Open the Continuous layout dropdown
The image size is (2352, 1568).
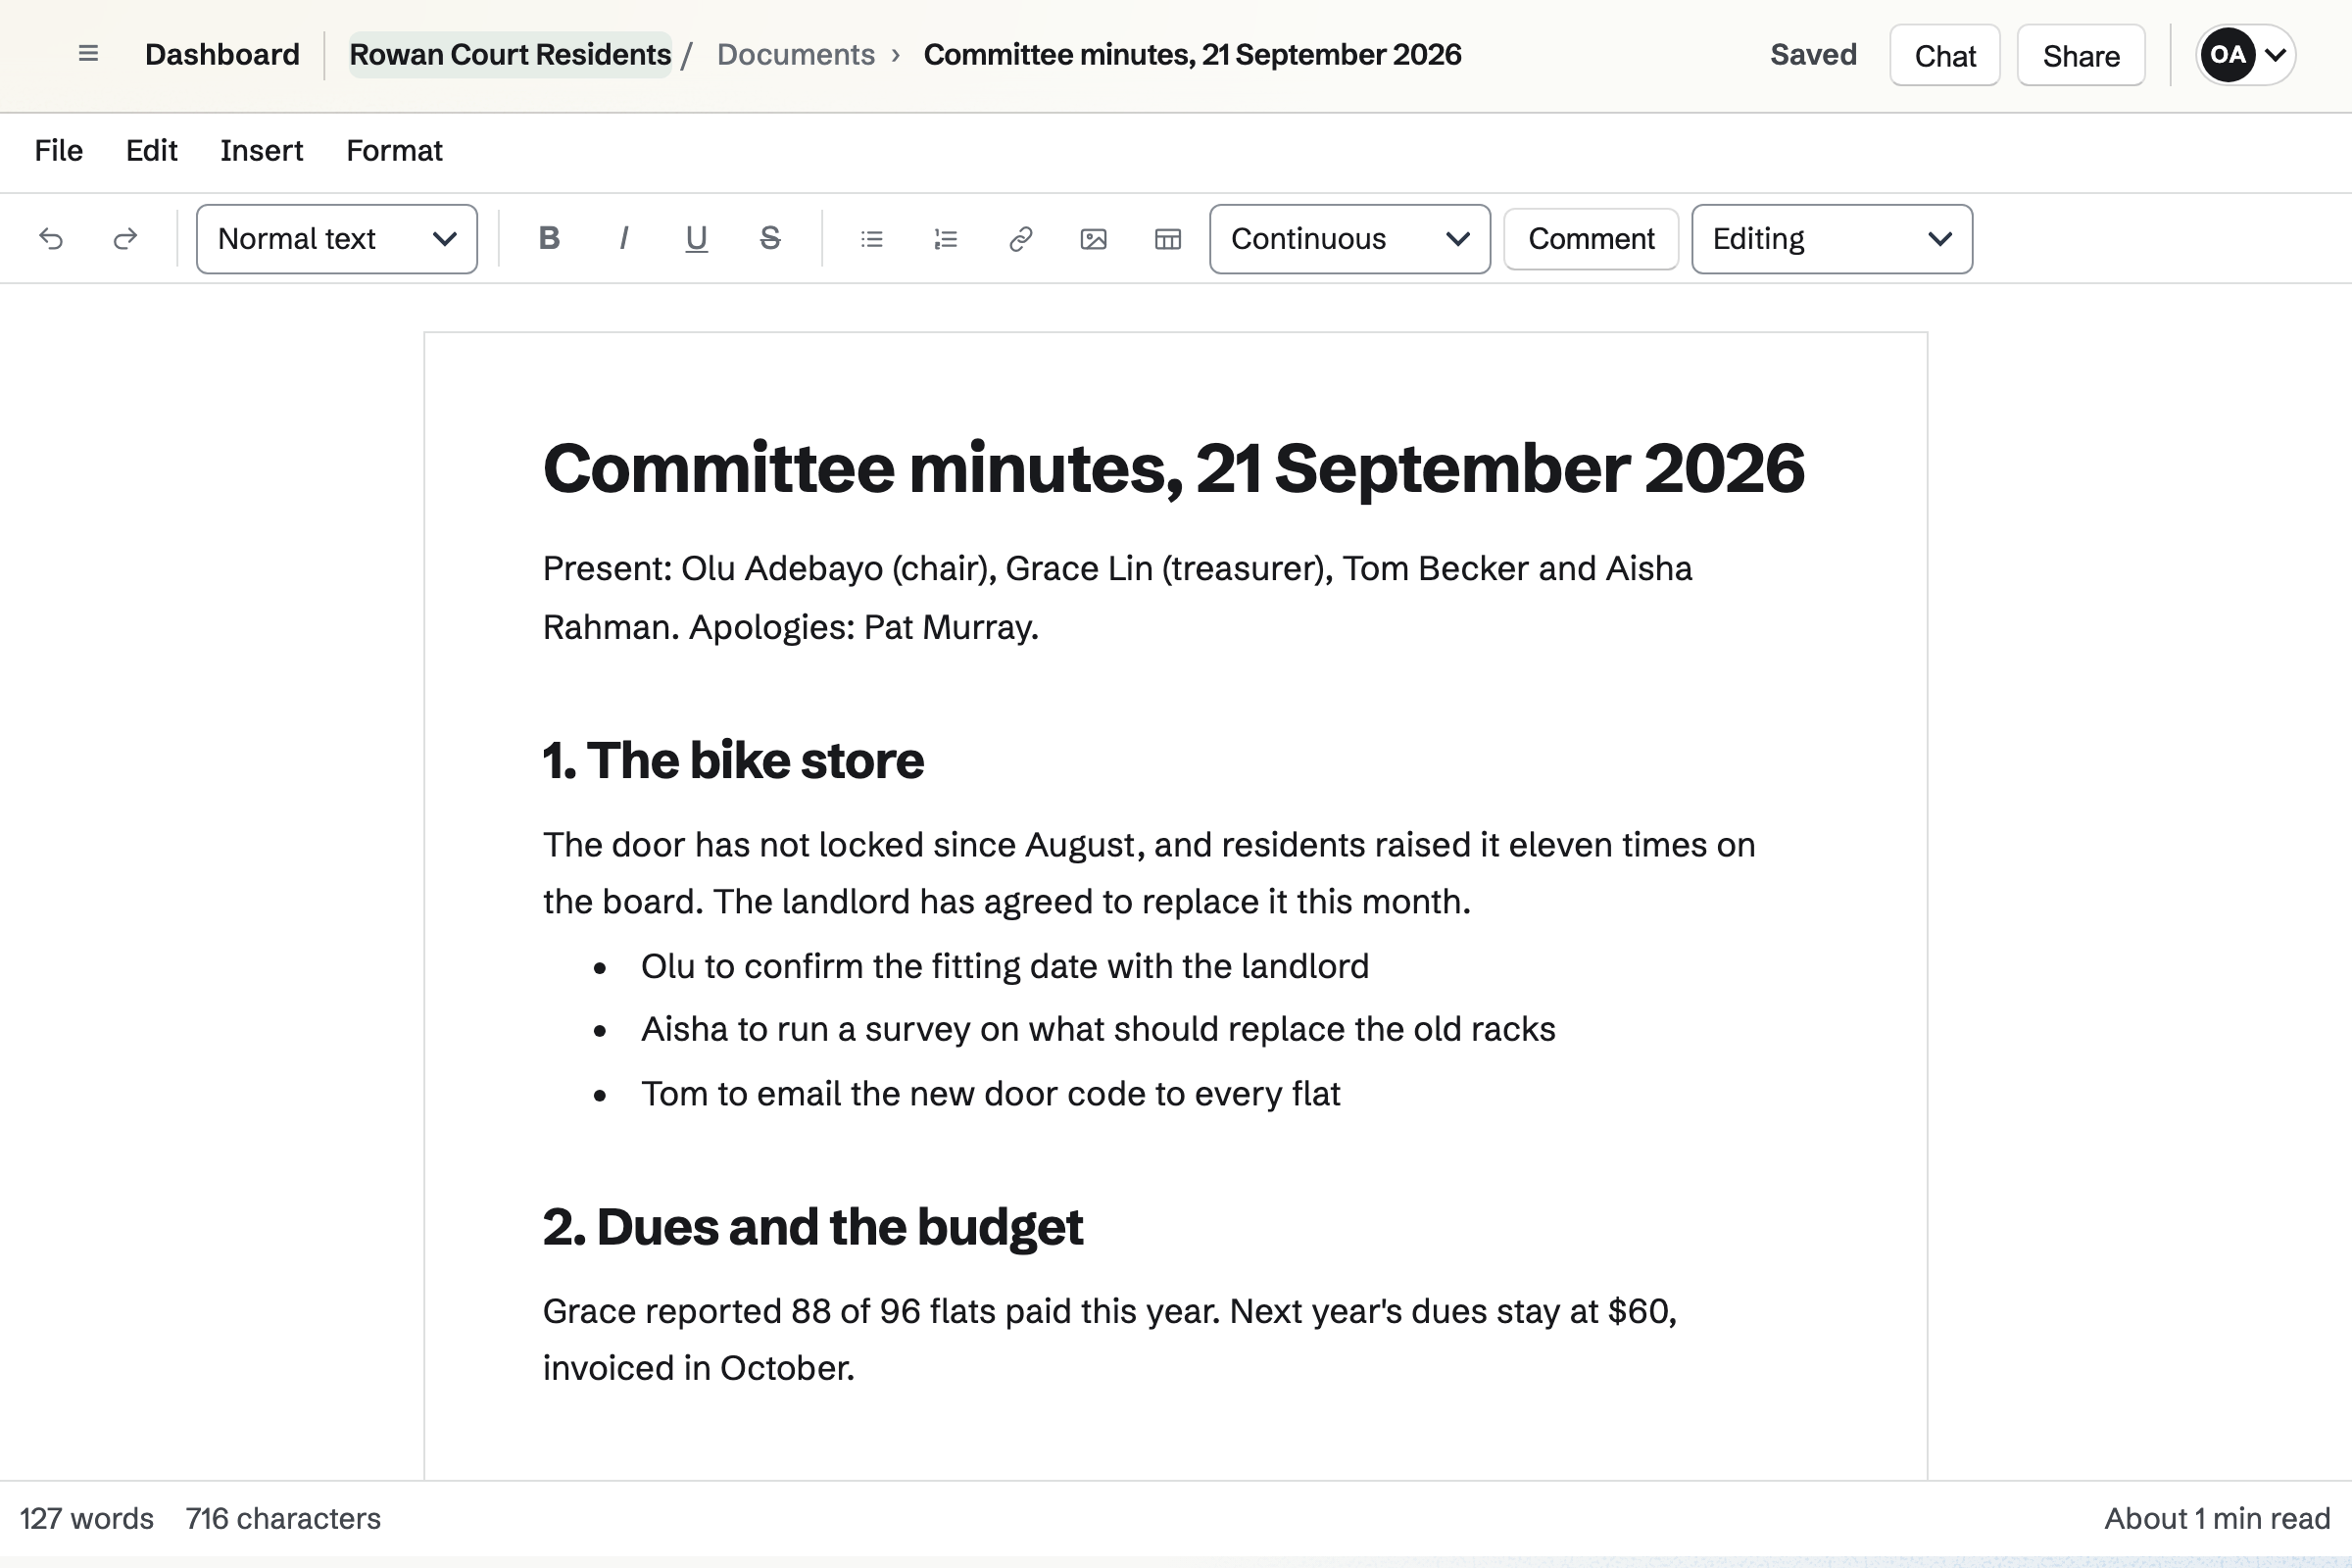point(1350,239)
